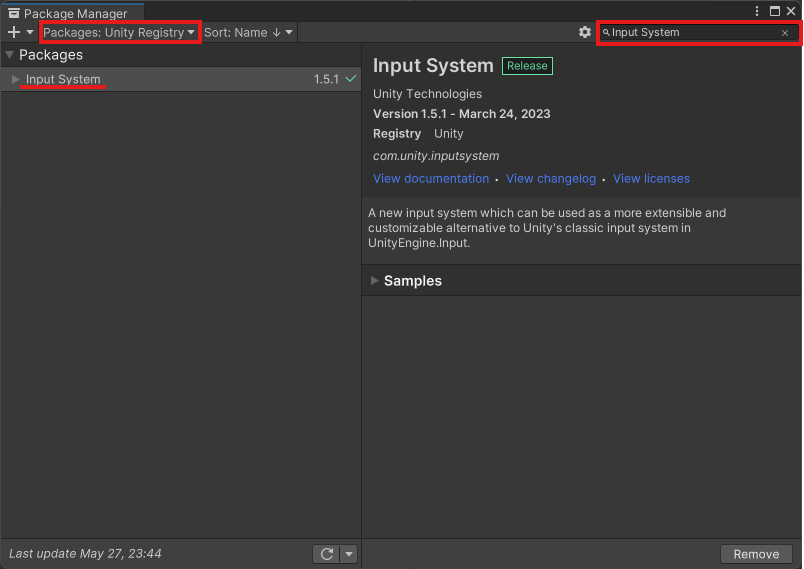Image resolution: width=804 pixels, height=569 pixels.
Task: Click the Remove button
Action: [x=756, y=554]
